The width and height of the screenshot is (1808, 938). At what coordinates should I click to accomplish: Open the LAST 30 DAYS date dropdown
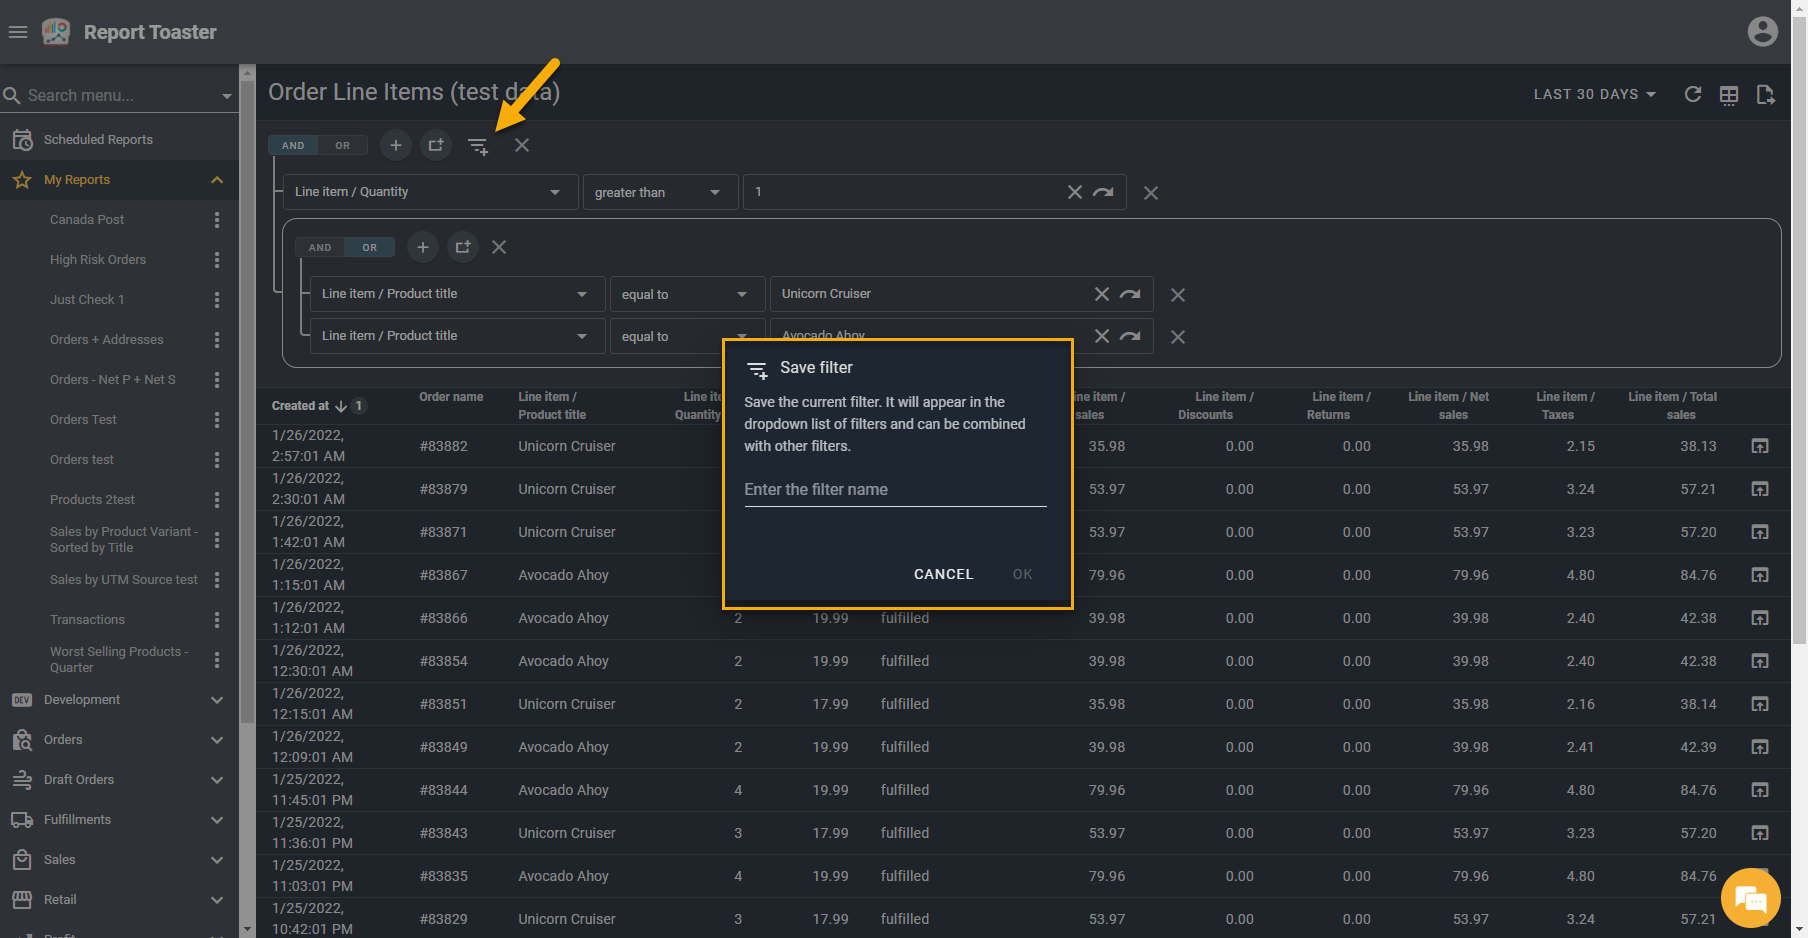[1594, 94]
